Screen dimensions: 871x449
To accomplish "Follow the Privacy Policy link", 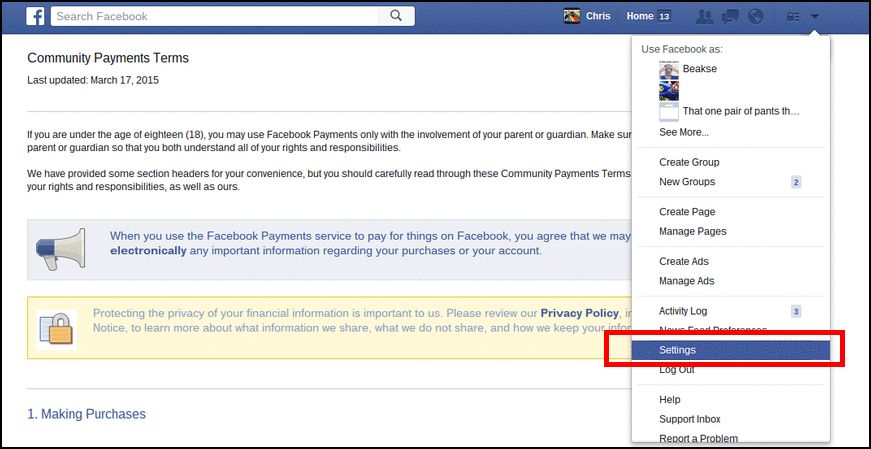I will [579, 313].
